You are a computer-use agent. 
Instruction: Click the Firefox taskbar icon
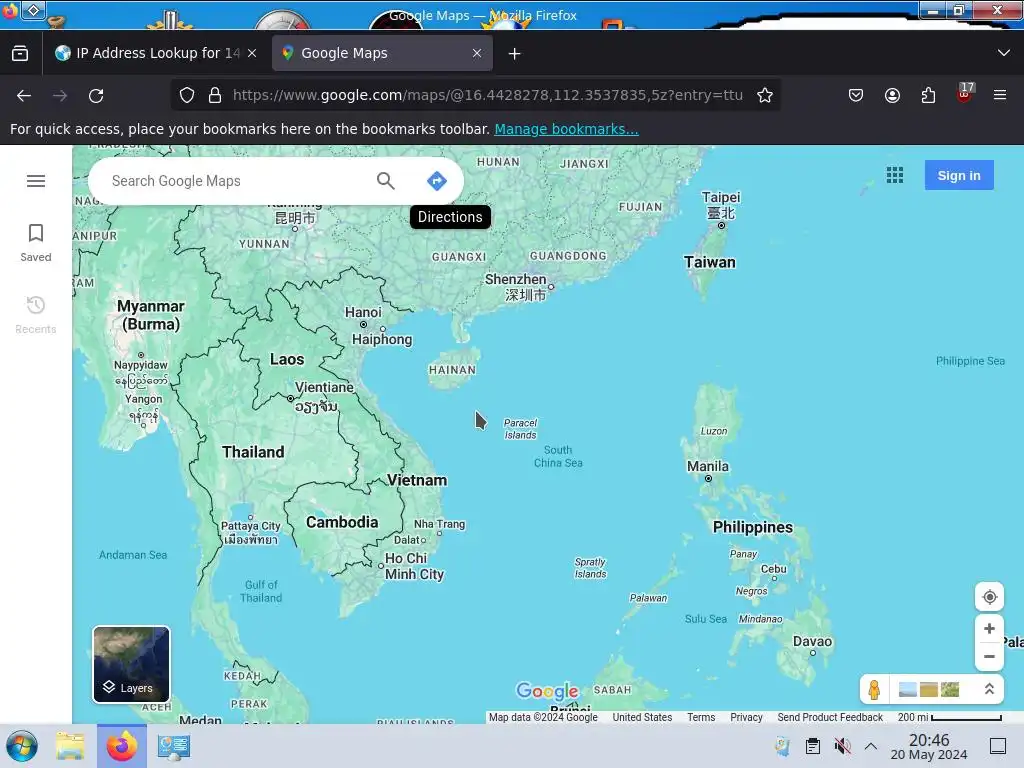pyautogui.click(x=122, y=746)
